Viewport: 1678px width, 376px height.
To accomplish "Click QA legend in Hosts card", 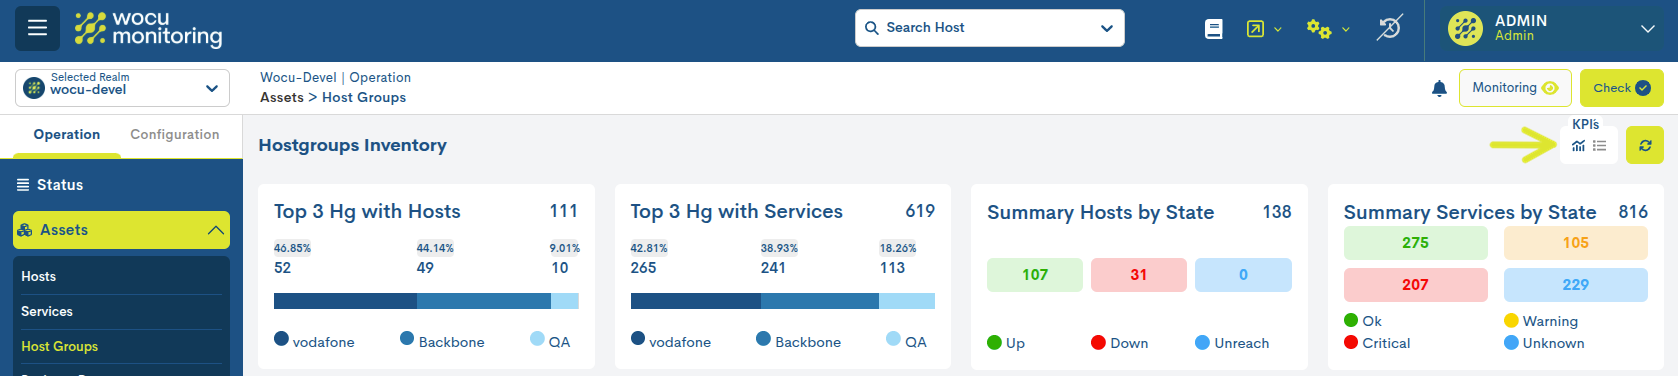I will pyautogui.click(x=550, y=341).
